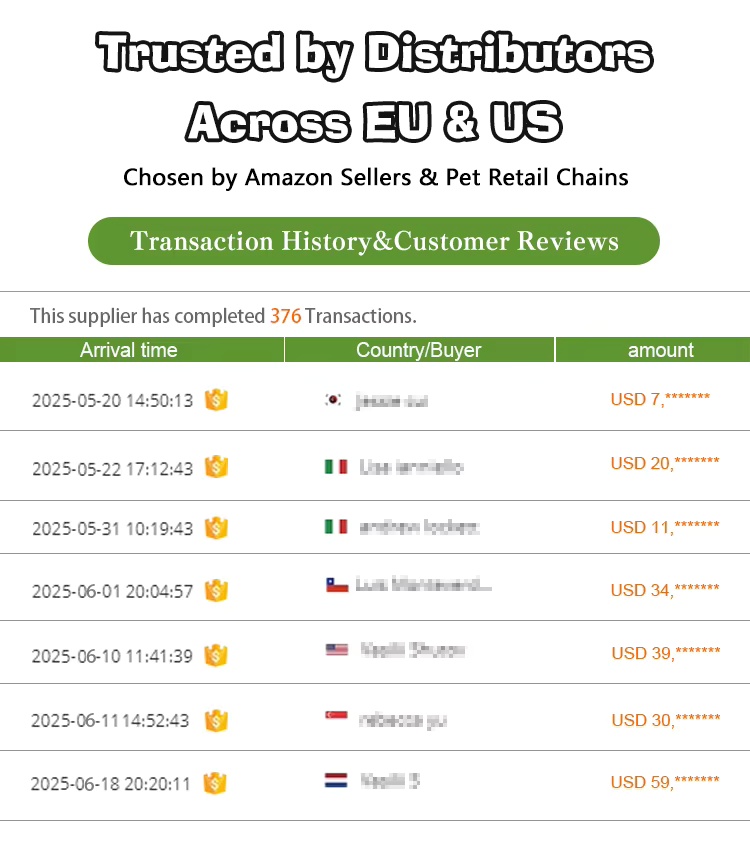Click gold shield icon beside 2025-05-31 10:19:43
This screenshot has width=750, height=843.
point(217,528)
